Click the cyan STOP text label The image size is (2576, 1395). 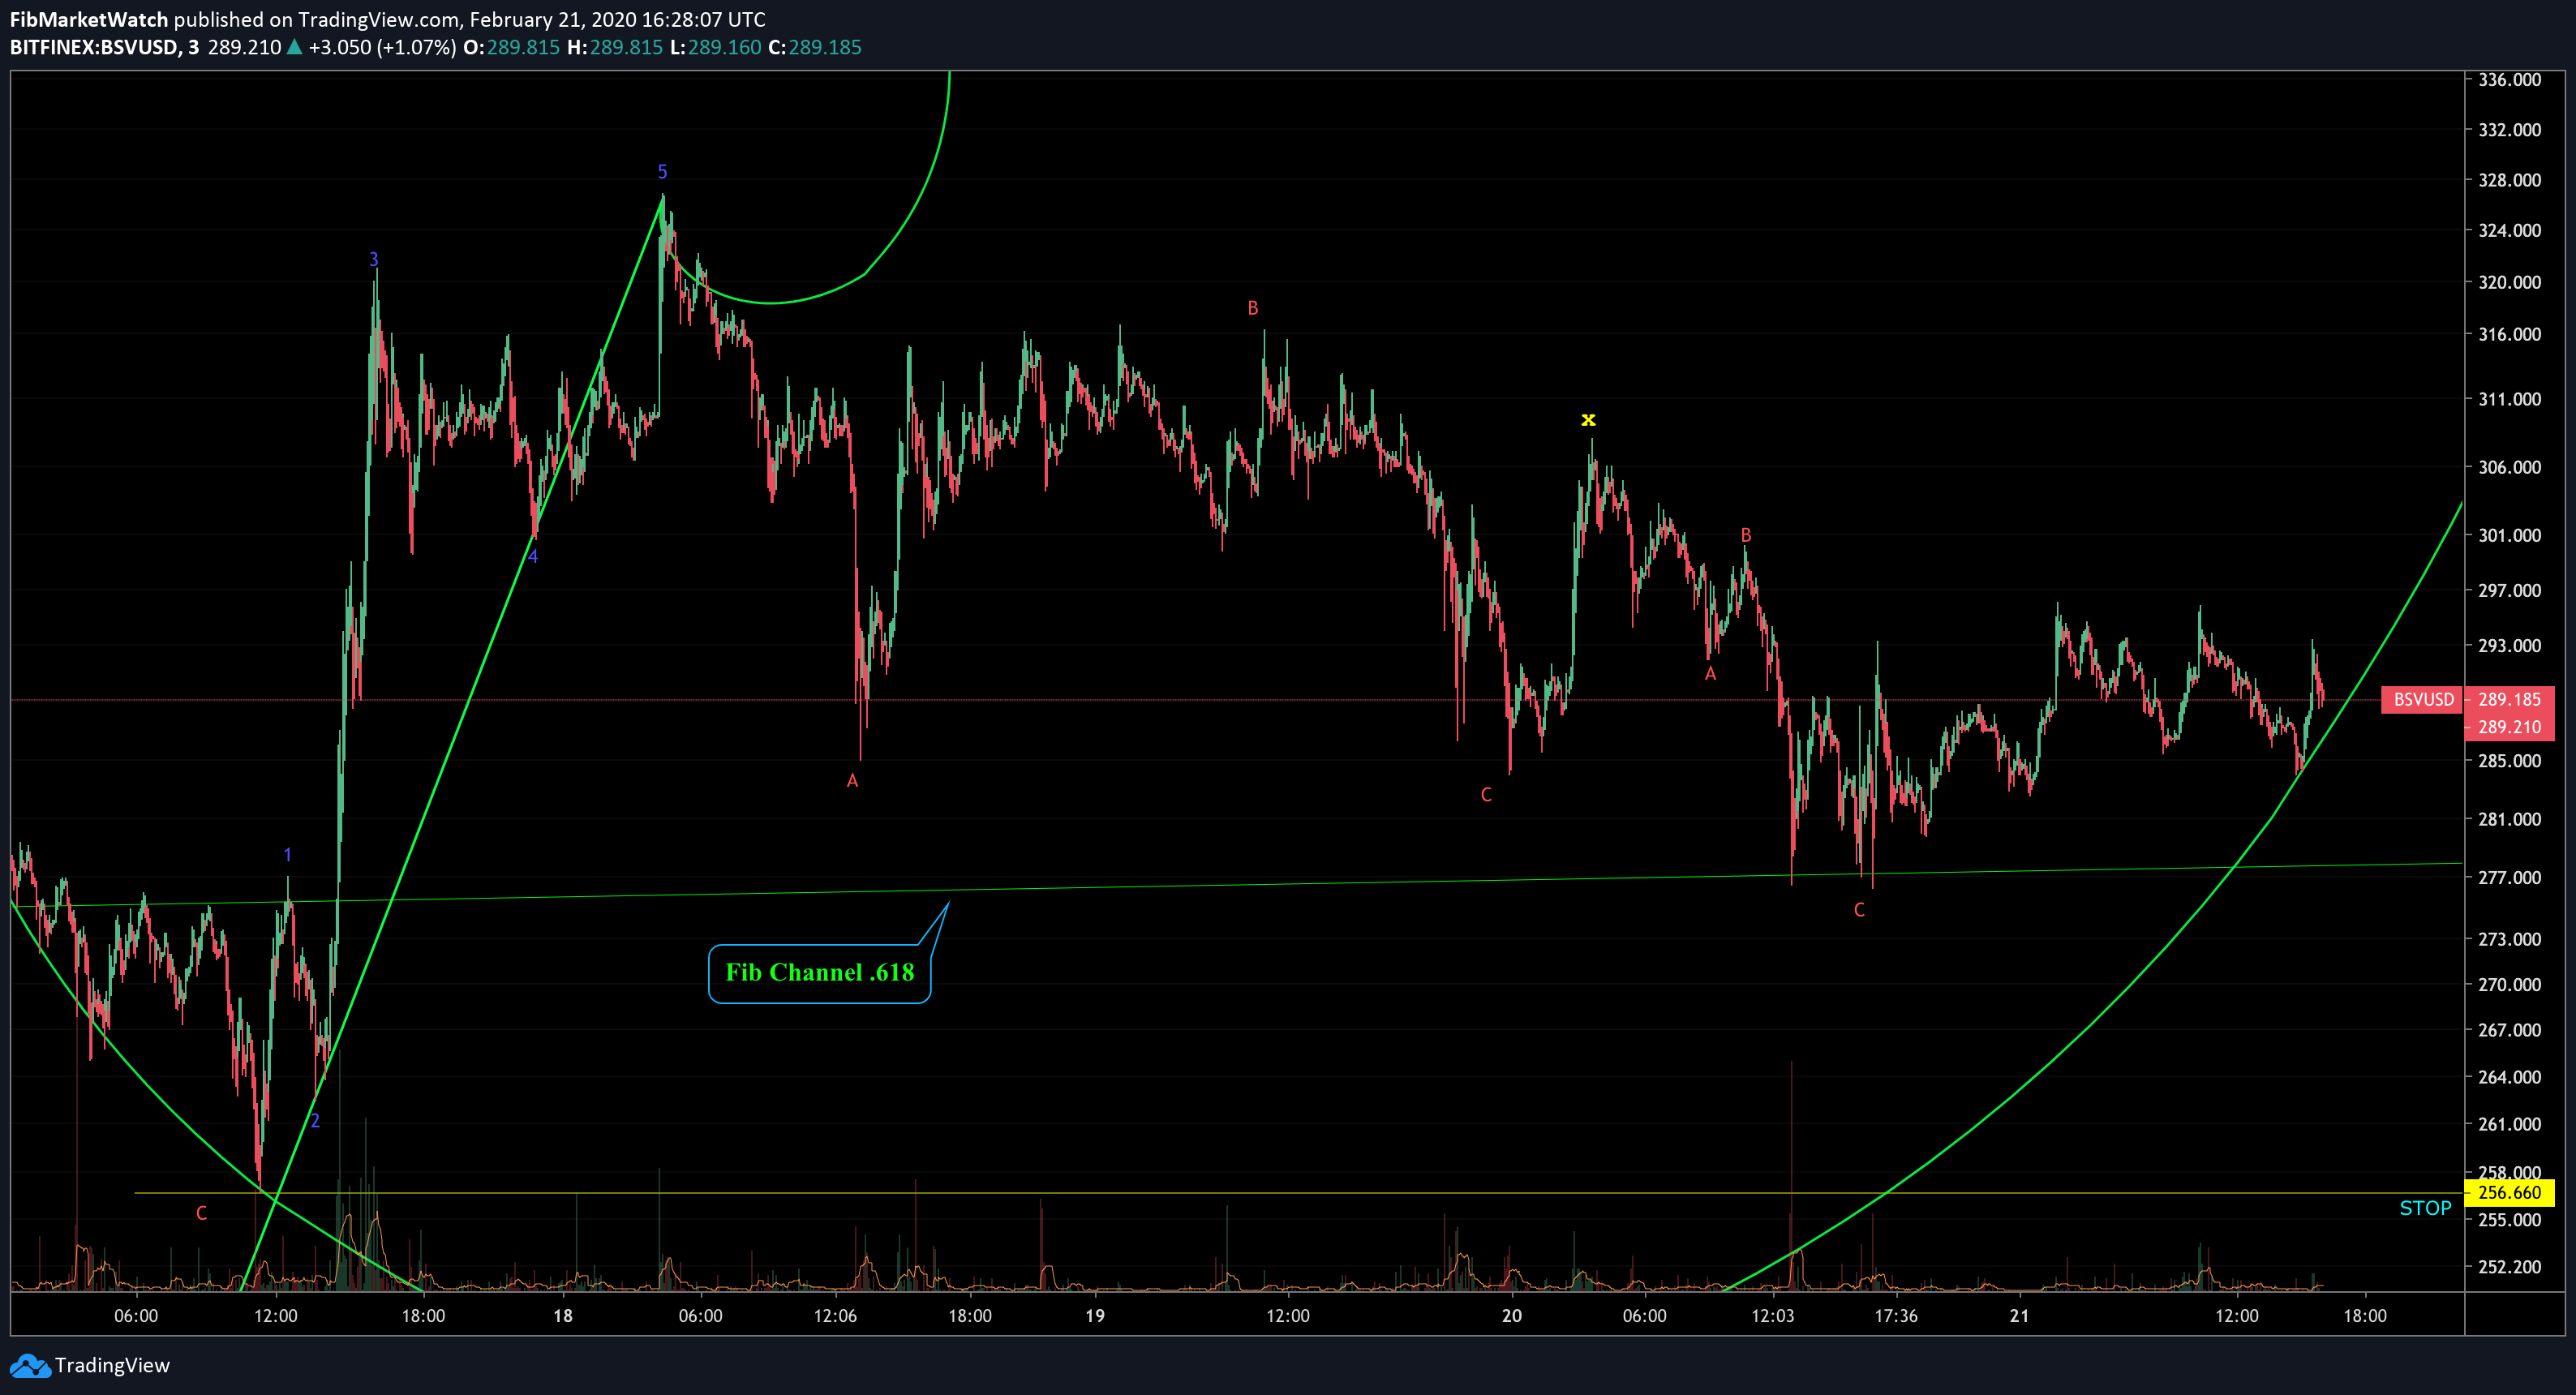click(x=2425, y=1208)
